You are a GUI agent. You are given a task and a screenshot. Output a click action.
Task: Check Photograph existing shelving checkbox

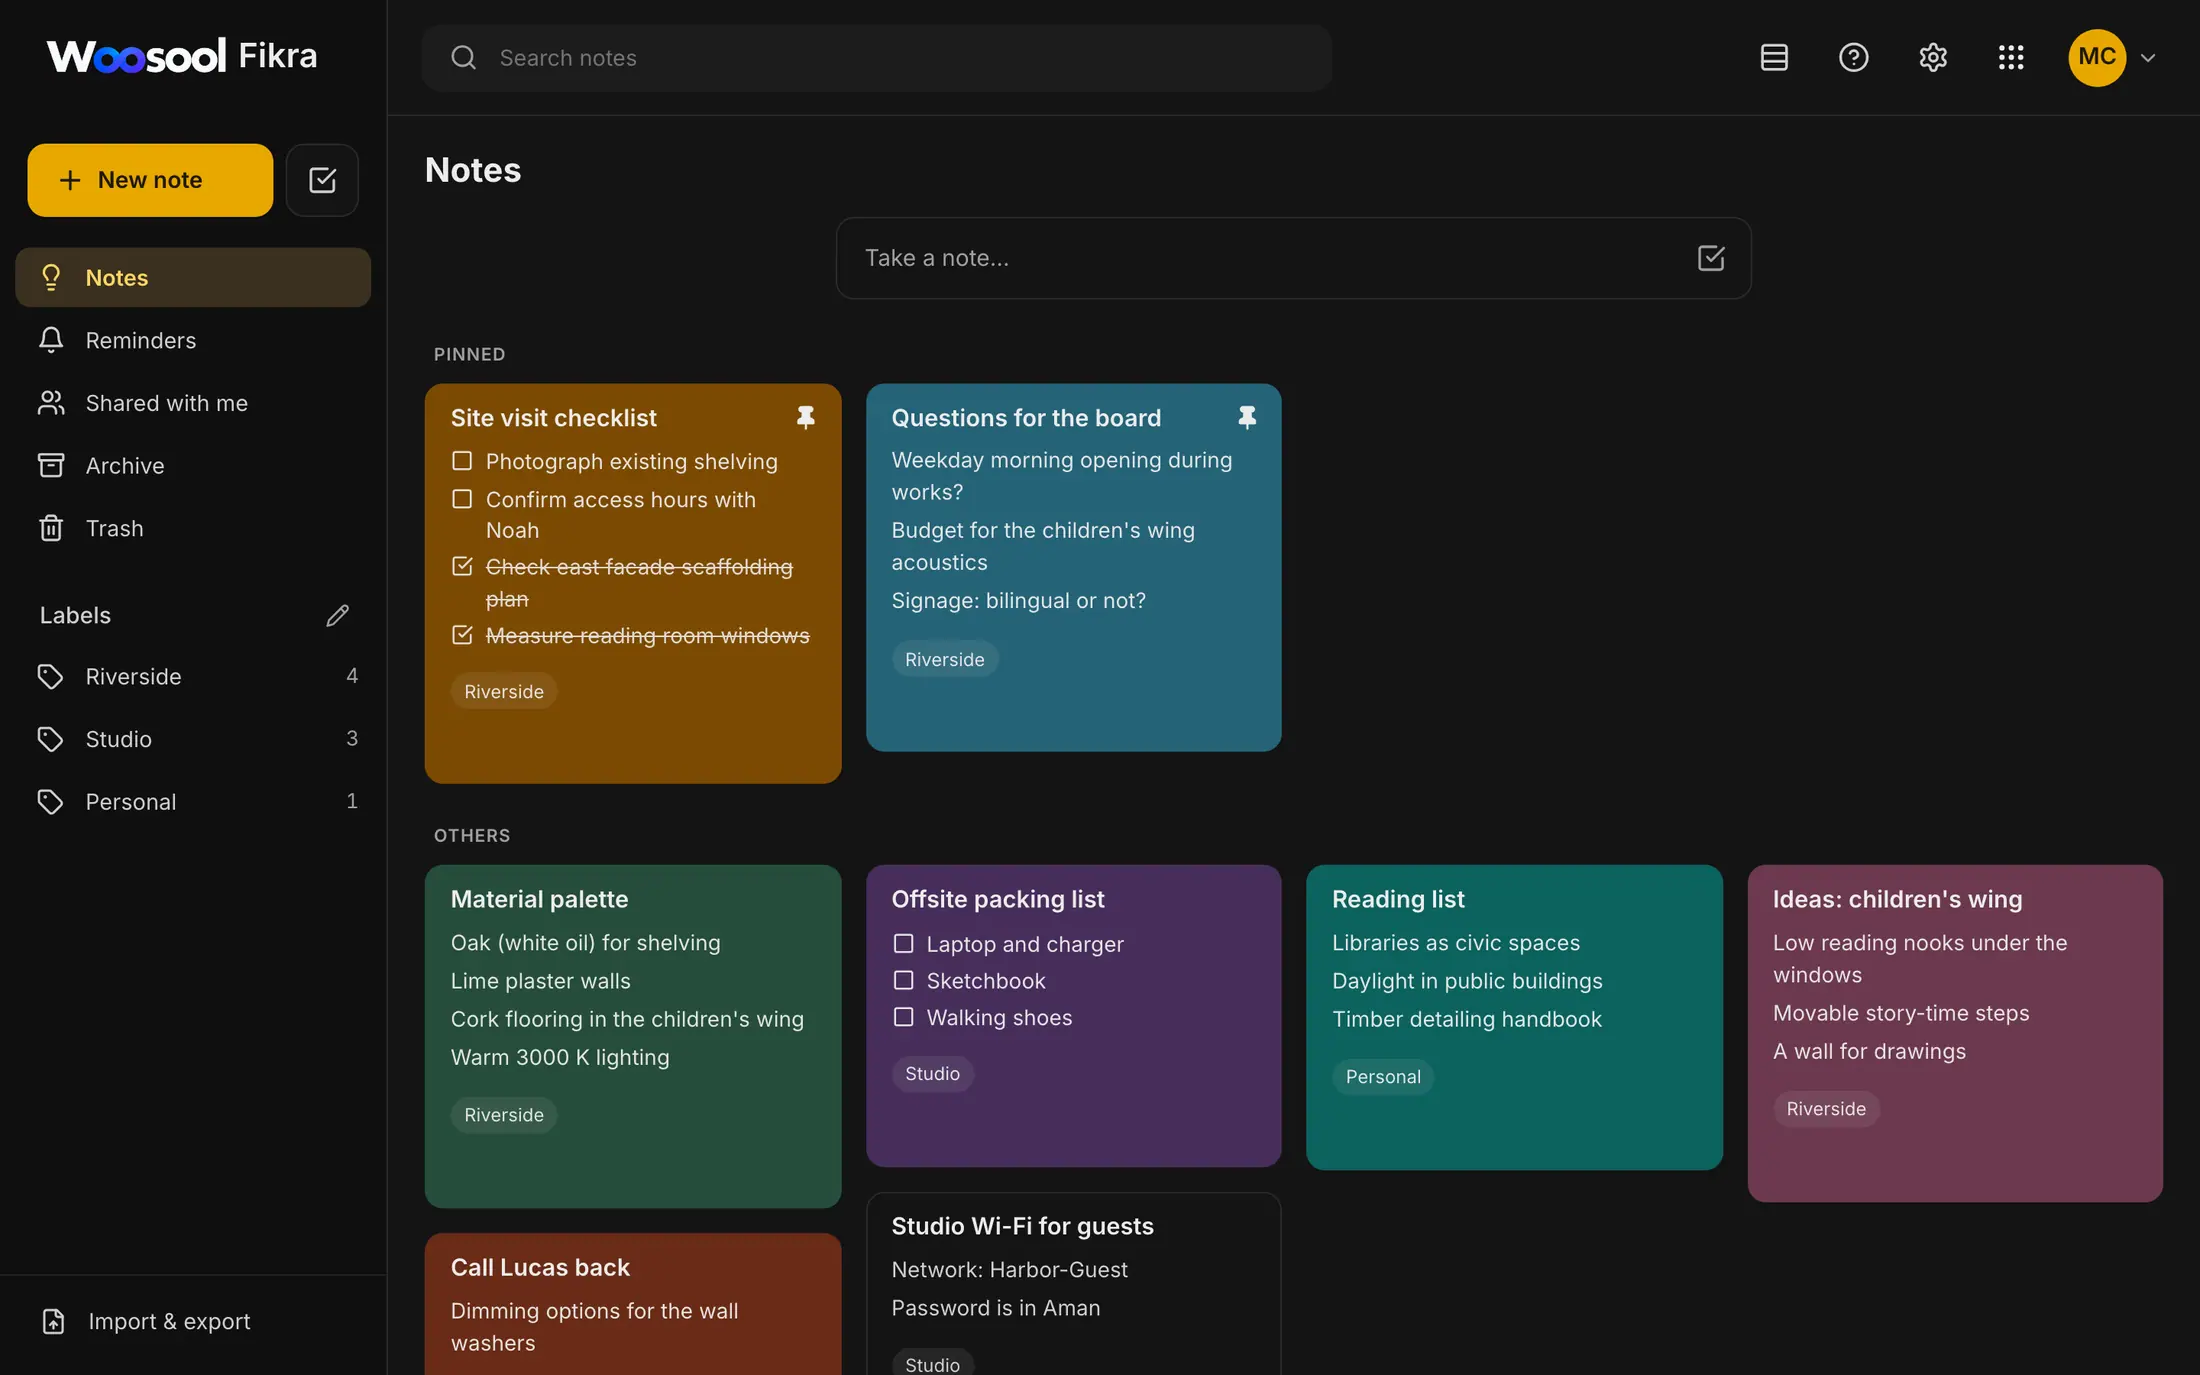[462, 461]
